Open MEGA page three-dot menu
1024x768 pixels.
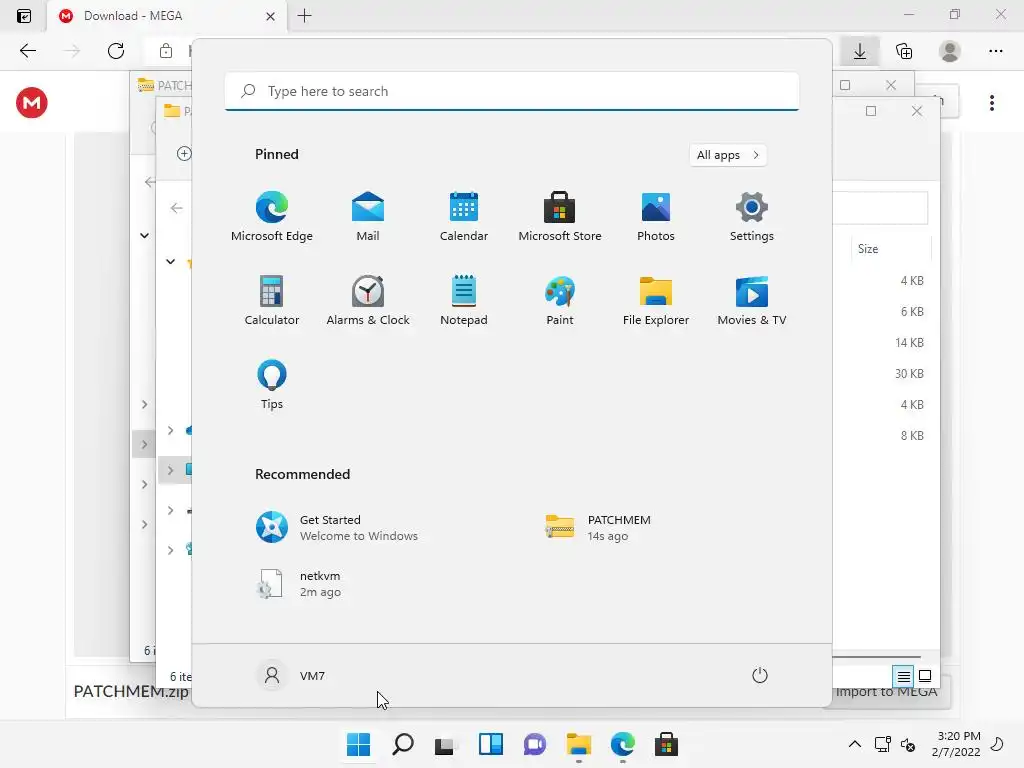991,103
